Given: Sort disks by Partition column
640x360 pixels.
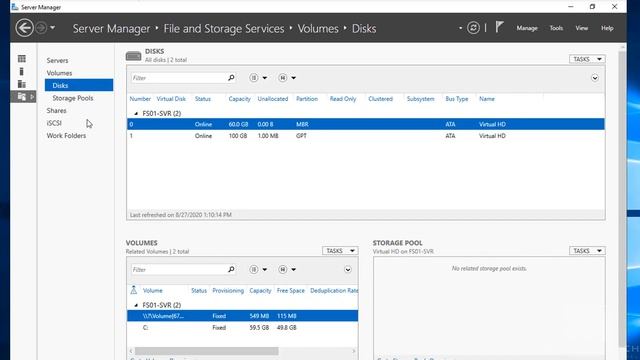Looking at the screenshot, I should point(307,99).
